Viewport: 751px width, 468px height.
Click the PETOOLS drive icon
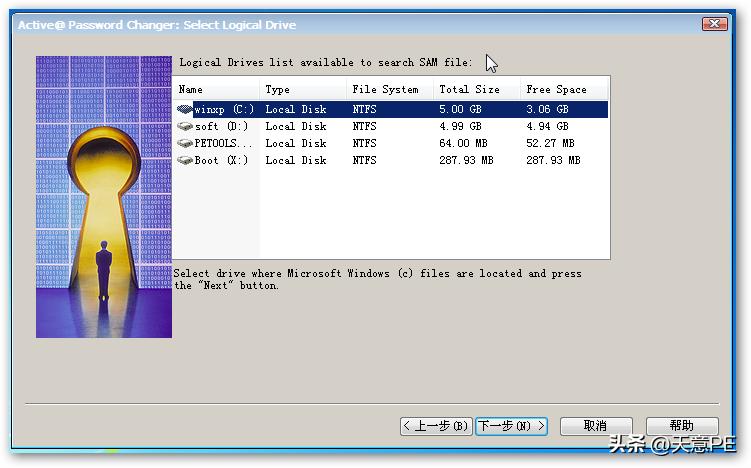[185, 144]
